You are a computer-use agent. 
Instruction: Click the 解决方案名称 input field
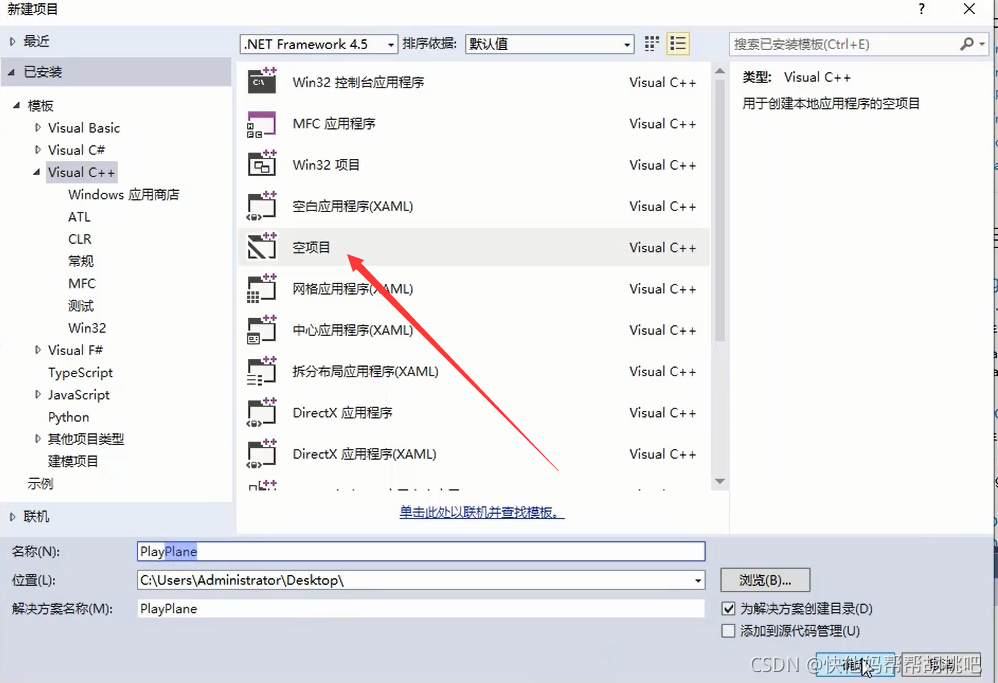coord(421,609)
